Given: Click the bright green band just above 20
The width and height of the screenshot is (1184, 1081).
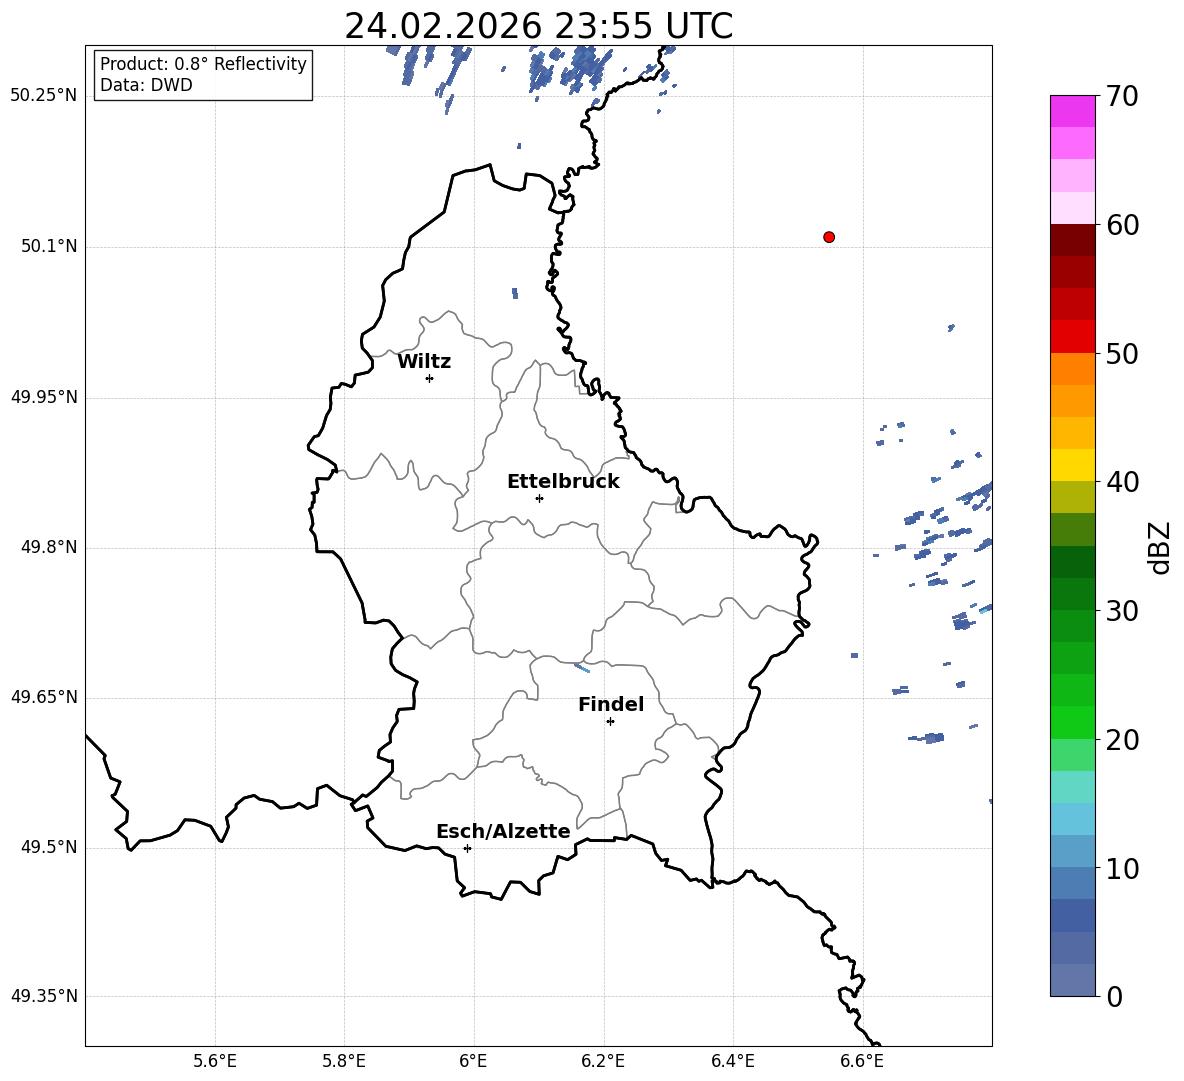Looking at the screenshot, I should [x=1072, y=722].
